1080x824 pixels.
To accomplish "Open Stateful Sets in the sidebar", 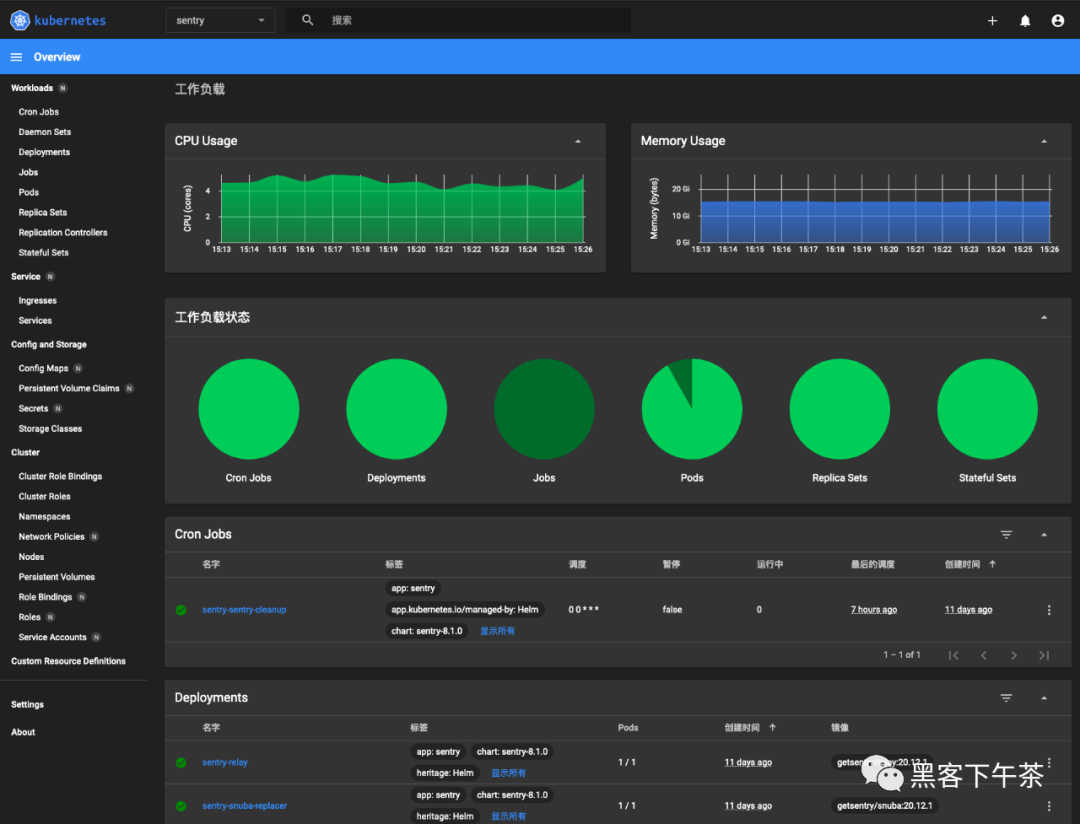I will pos(43,253).
